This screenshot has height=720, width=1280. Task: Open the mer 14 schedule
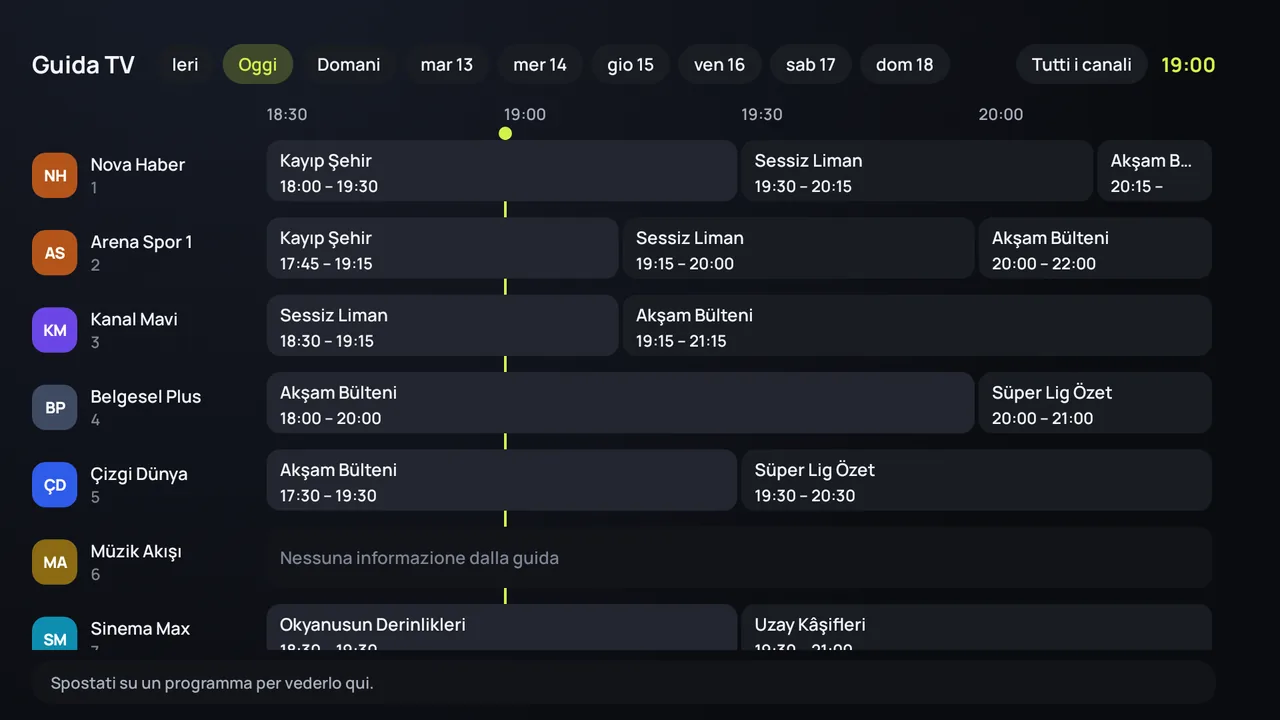pyautogui.click(x=540, y=64)
